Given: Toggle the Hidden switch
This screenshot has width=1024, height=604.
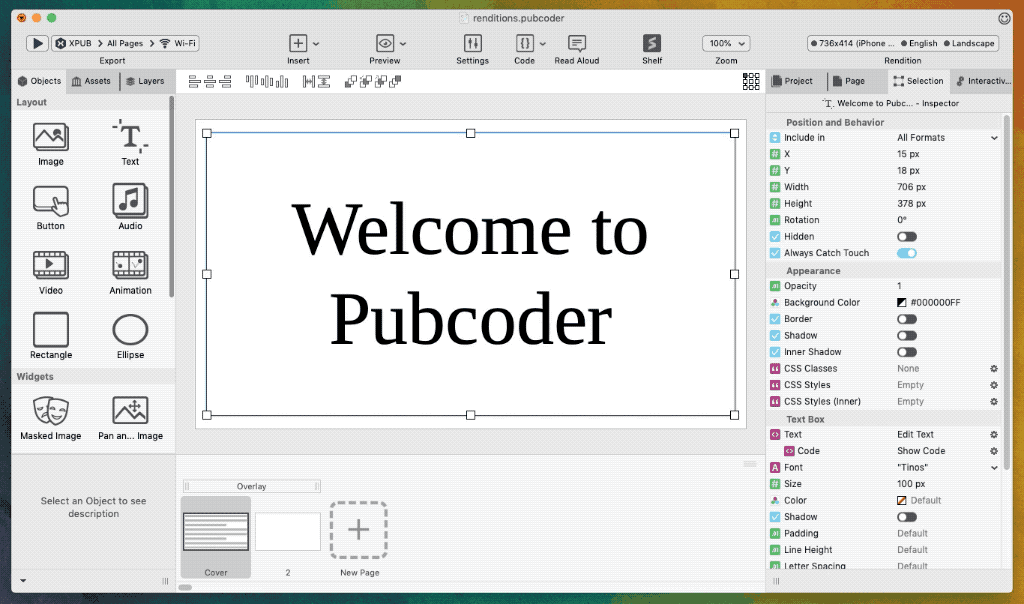Looking at the screenshot, I should (906, 236).
